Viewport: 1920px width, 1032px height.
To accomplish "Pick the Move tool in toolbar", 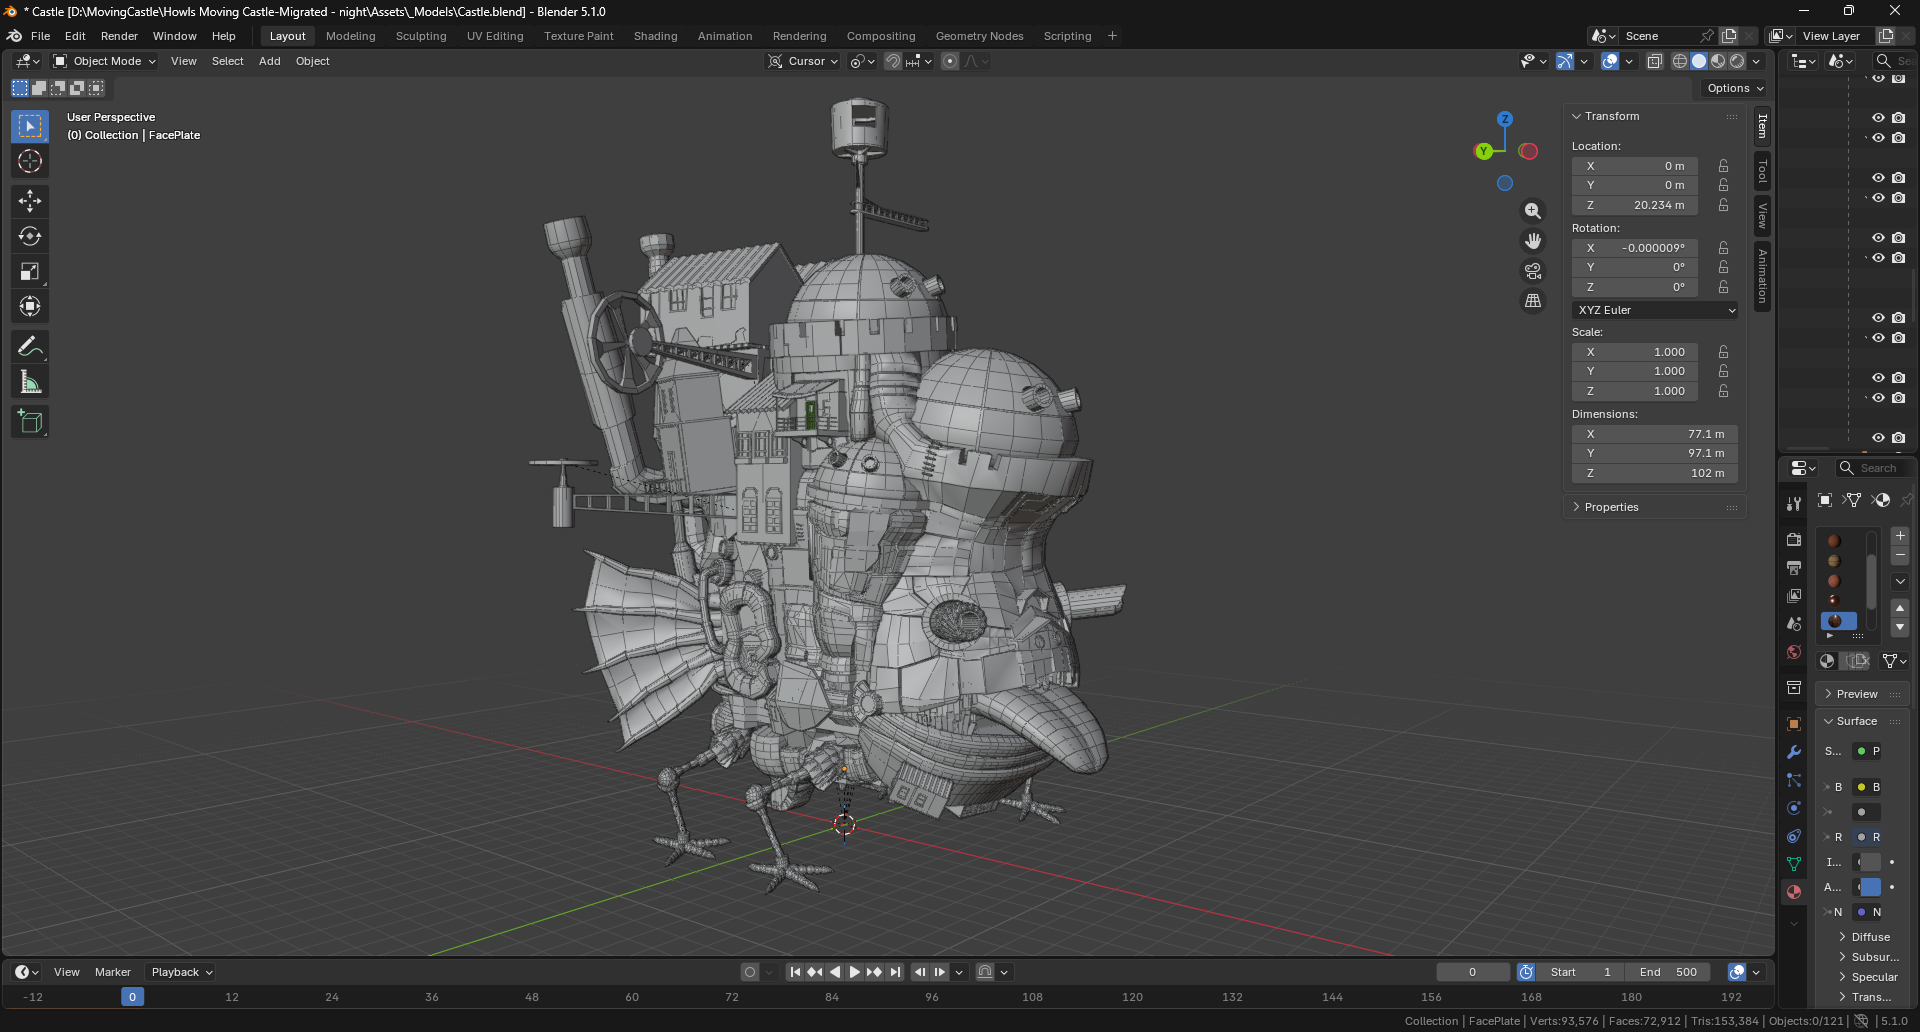I will 30,201.
